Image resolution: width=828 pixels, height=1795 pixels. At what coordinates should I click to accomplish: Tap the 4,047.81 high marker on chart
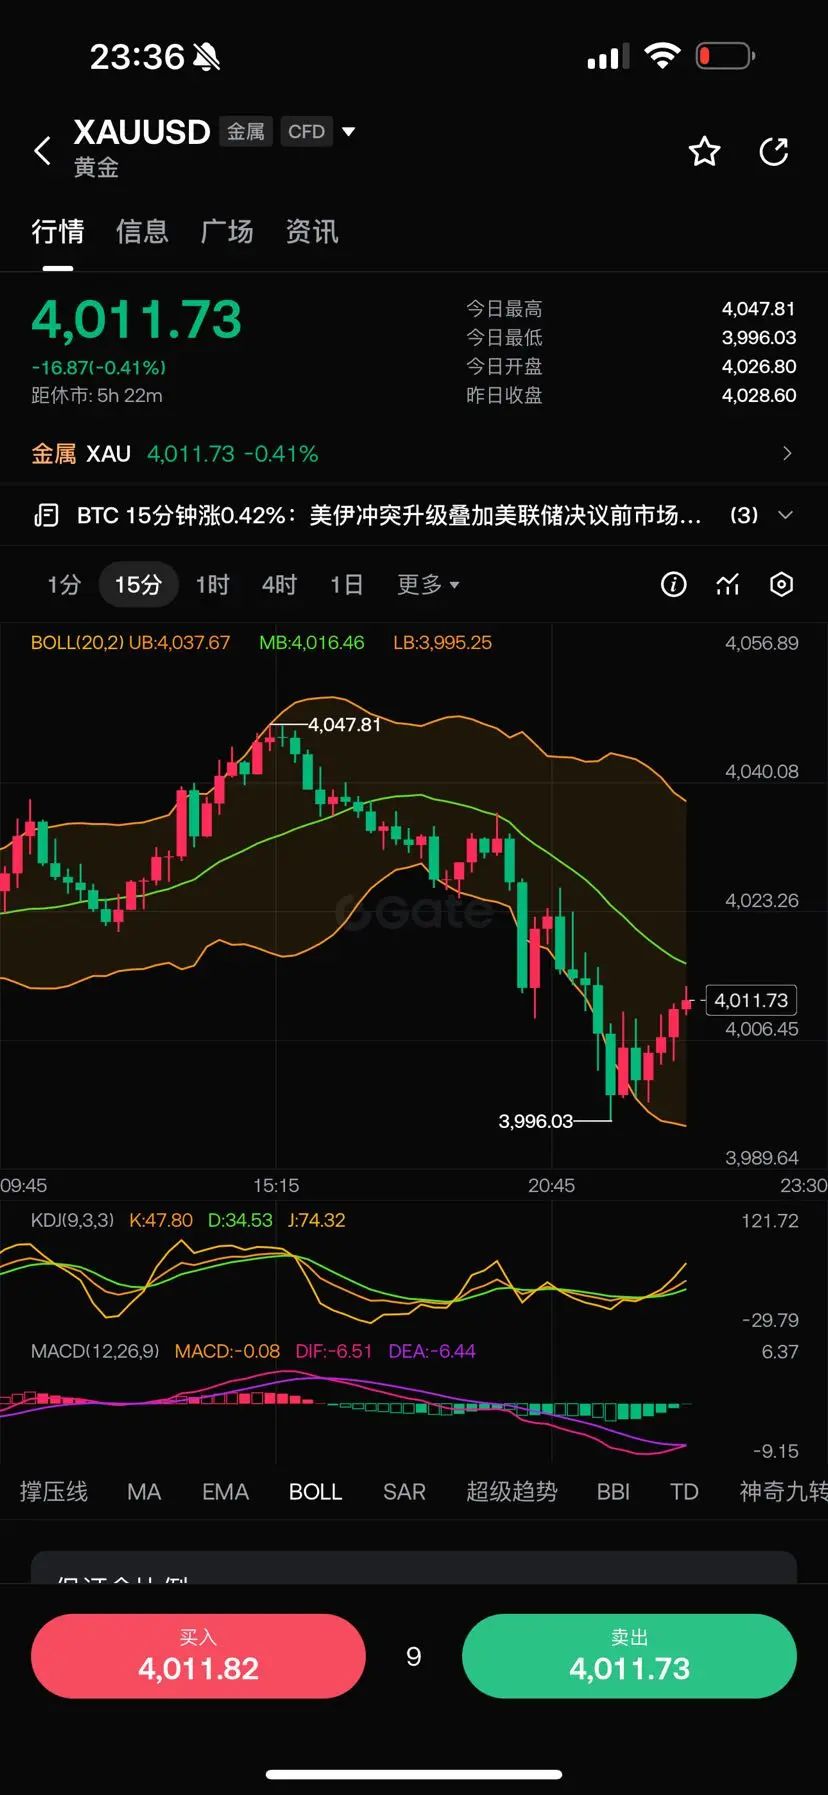344,725
